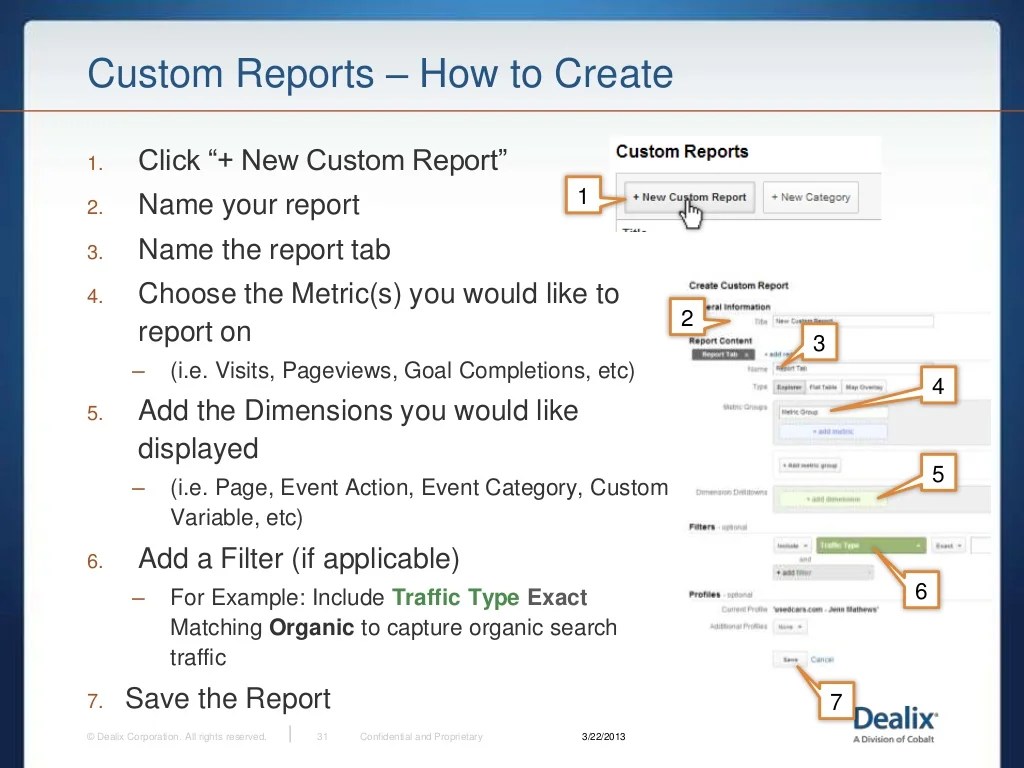The width and height of the screenshot is (1024, 768).
Task: Click the New Custom Report title input field
Action: click(855, 321)
